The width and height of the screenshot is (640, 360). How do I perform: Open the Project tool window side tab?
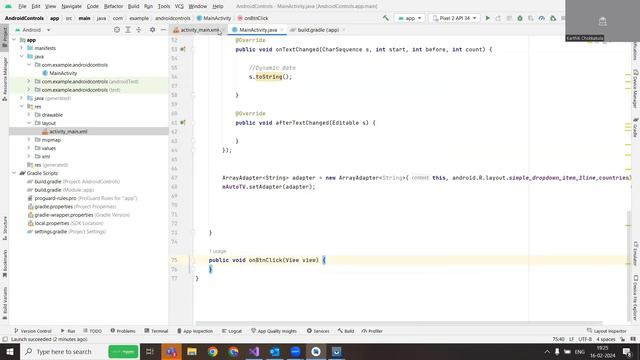point(4,38)
